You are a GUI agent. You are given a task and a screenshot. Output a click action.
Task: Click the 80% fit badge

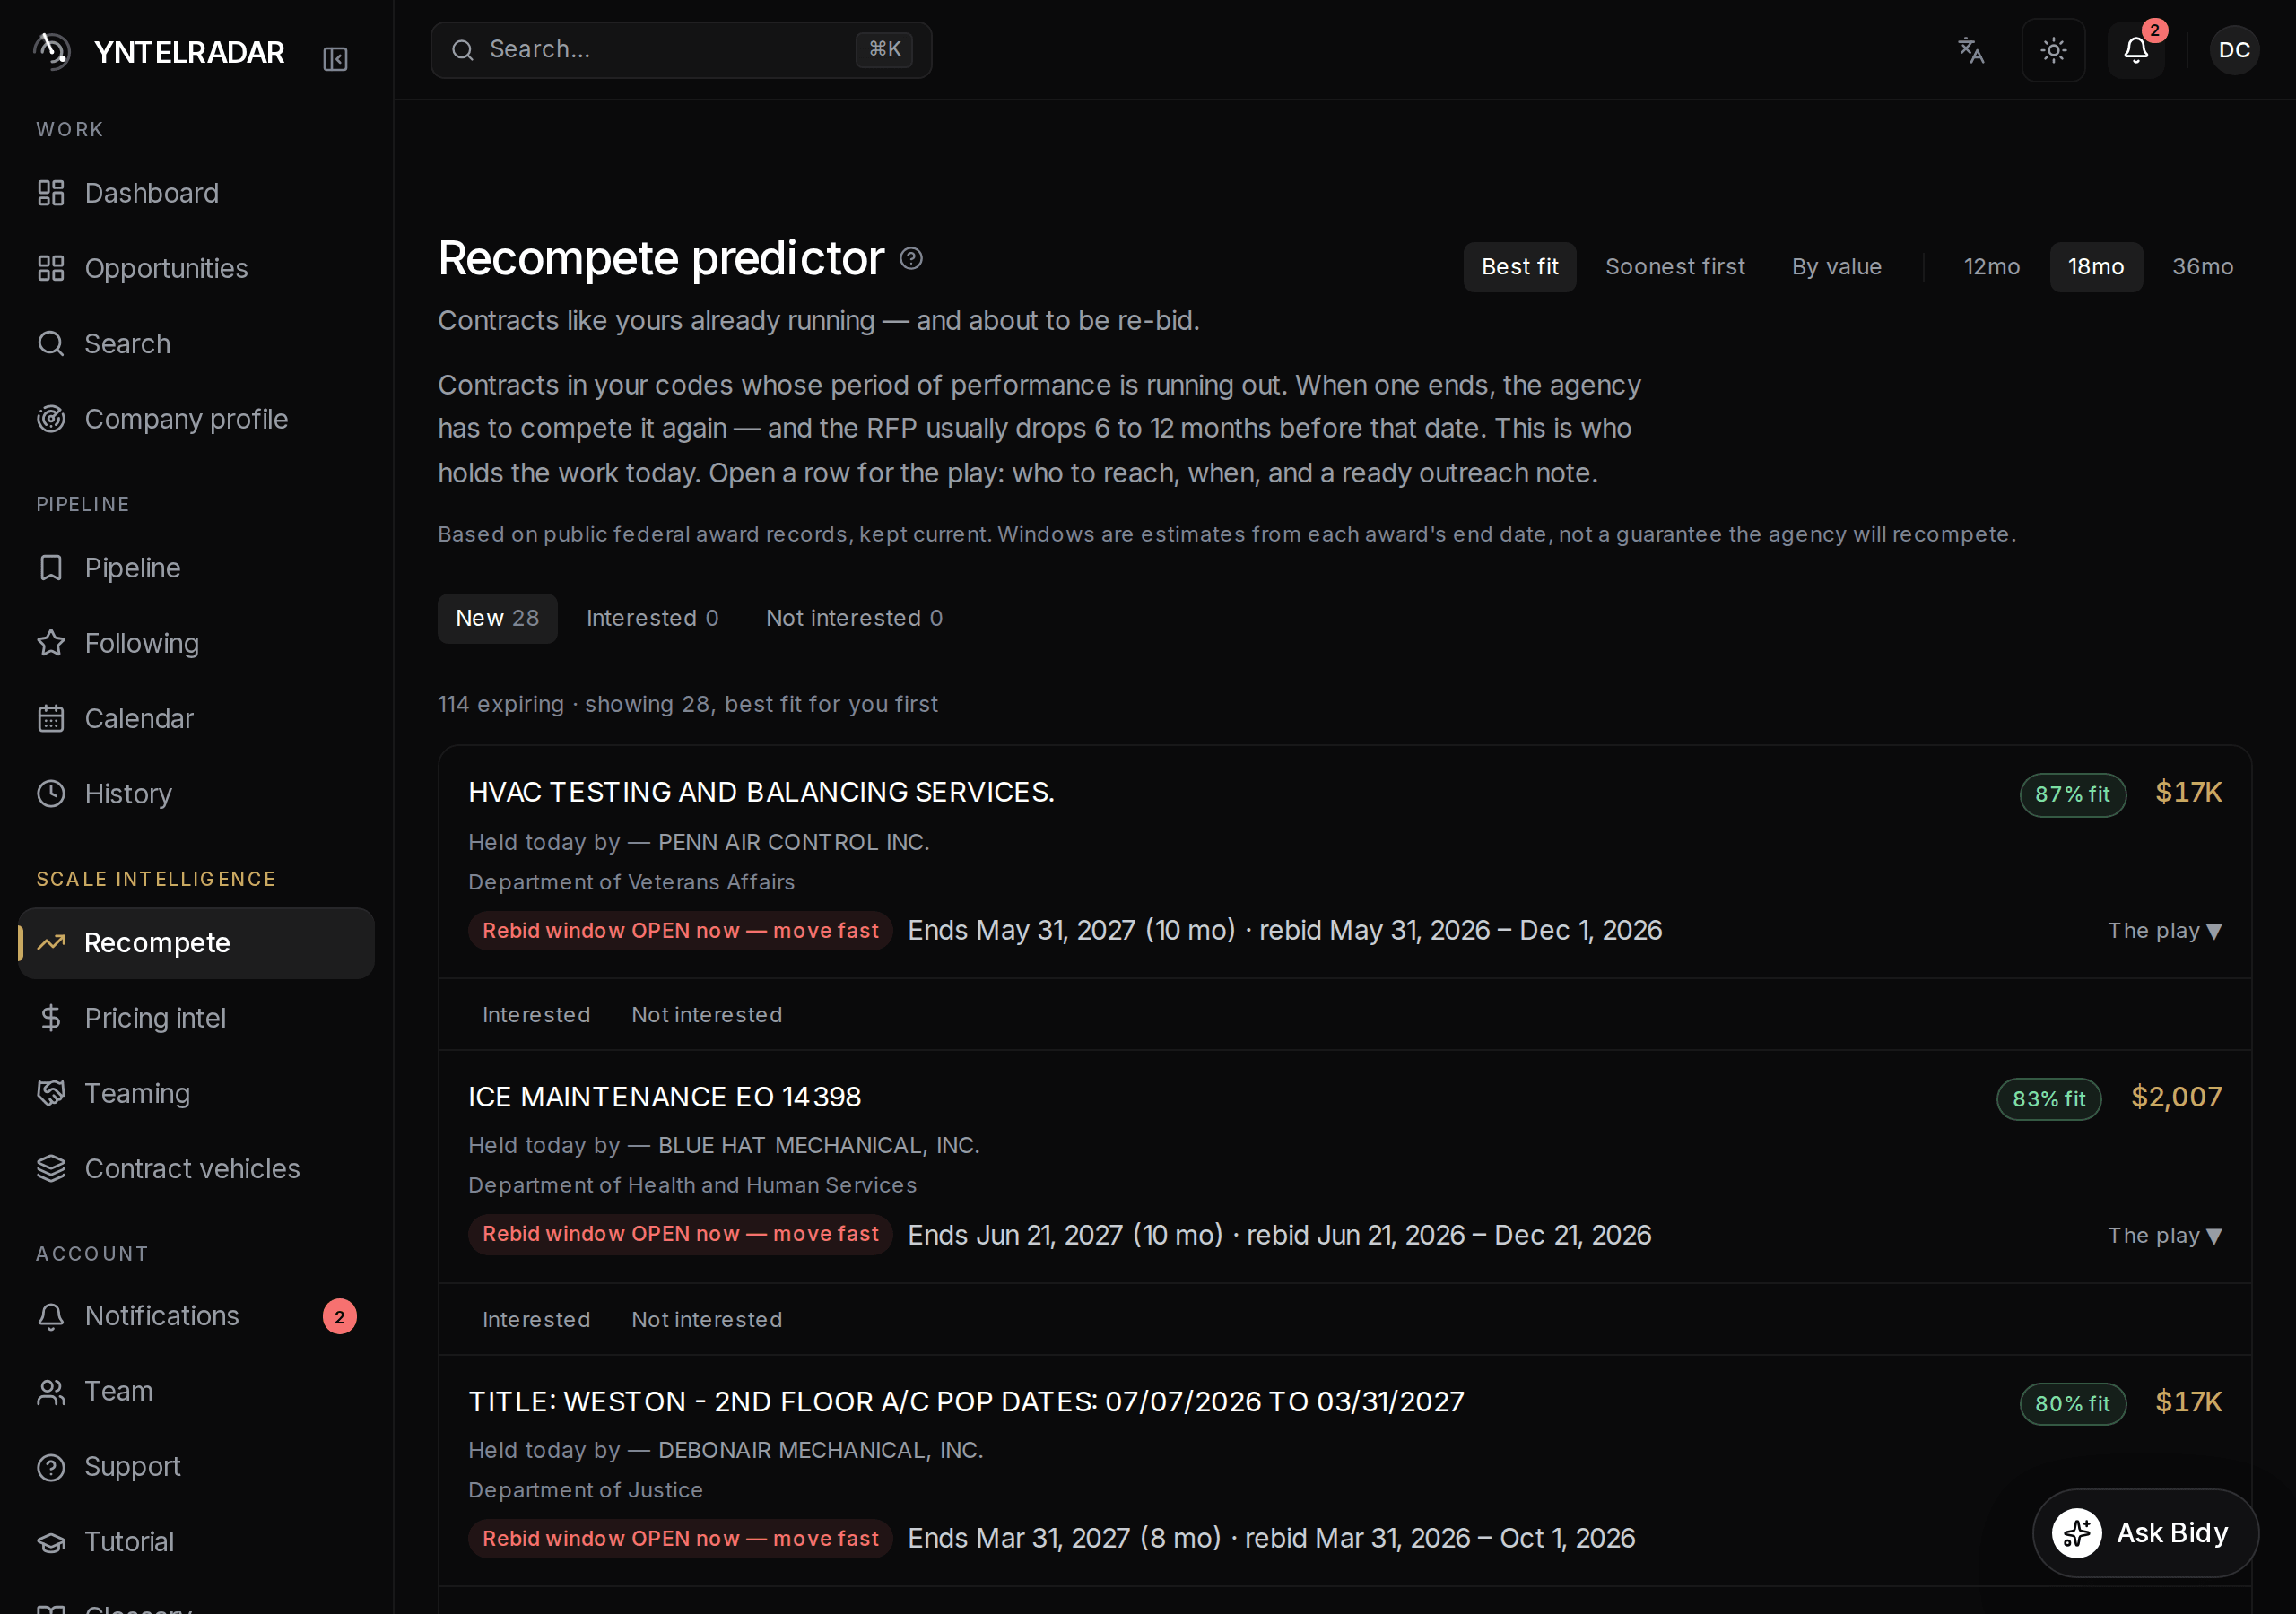point(2072,1404)
